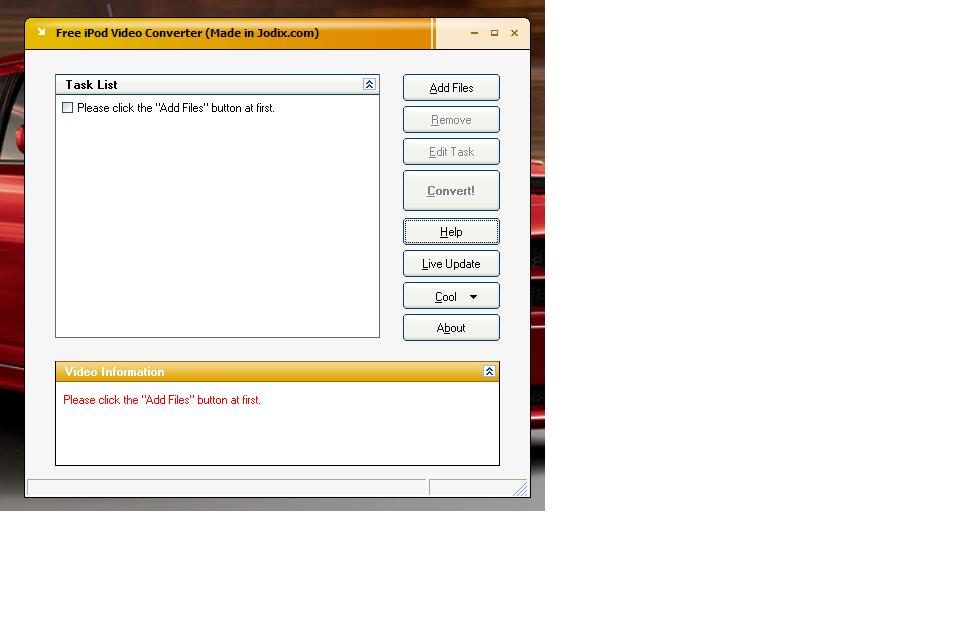Click the "Video Information" panel title
The height and width of the screenshot is (640, 962).
(115, 372)
